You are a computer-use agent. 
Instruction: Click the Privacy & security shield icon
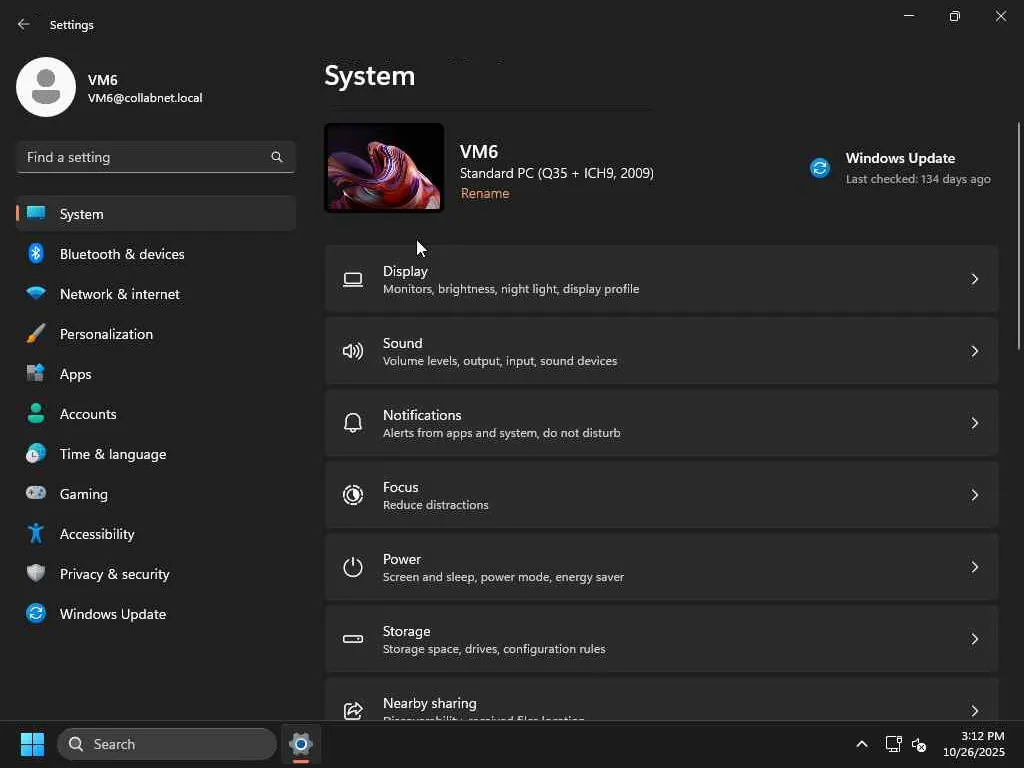point(36,574)
